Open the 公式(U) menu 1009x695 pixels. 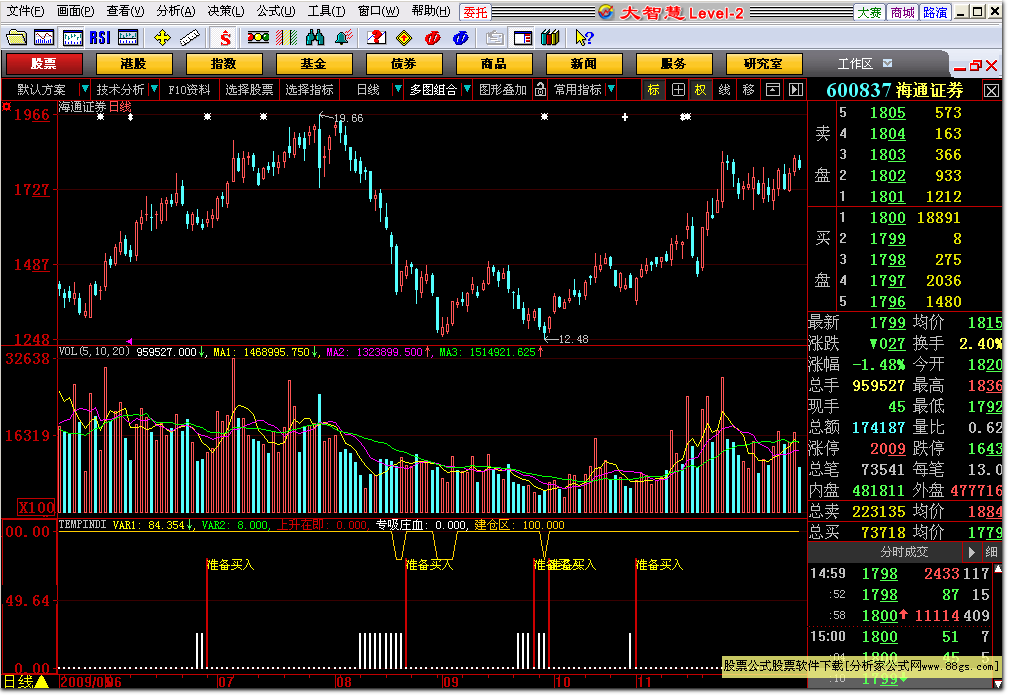coord(276,11)
